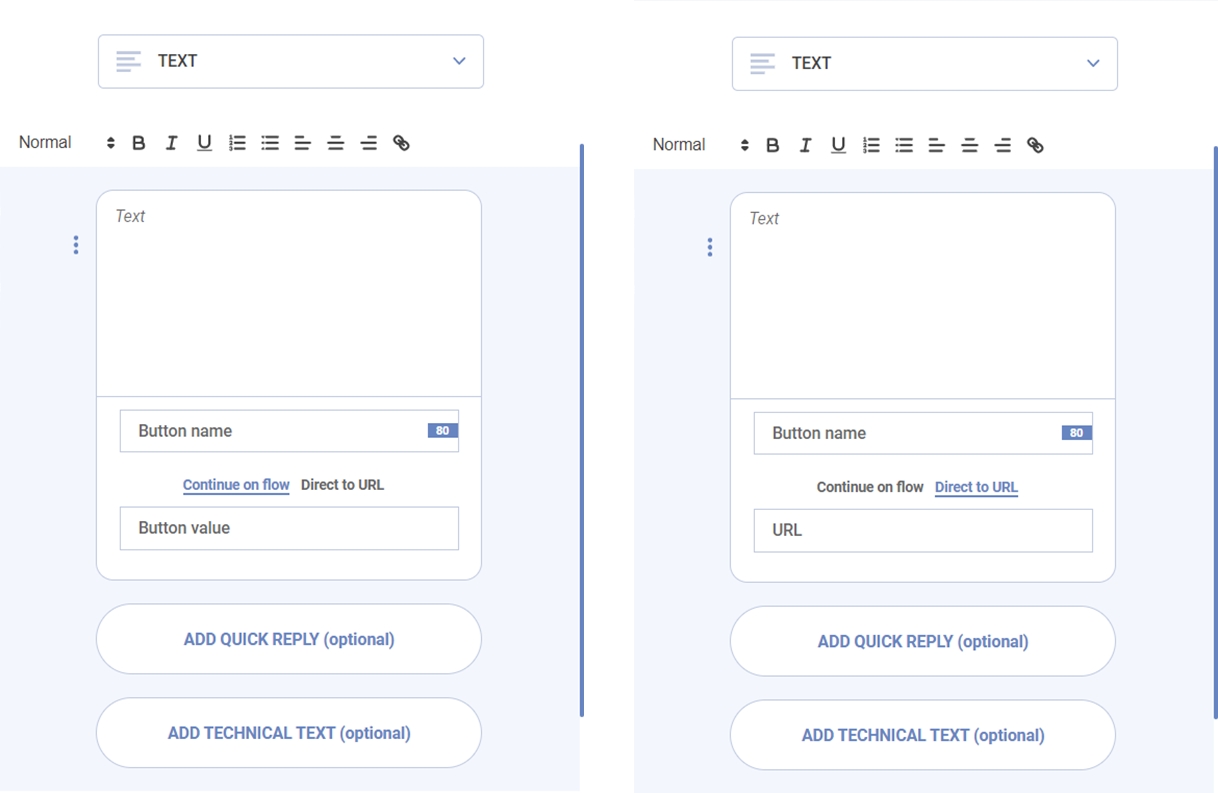Viewport: 1218px width, 793px height.
Task: Open the Normal text style dropdown on the left
Action: (x=66, y=143)
